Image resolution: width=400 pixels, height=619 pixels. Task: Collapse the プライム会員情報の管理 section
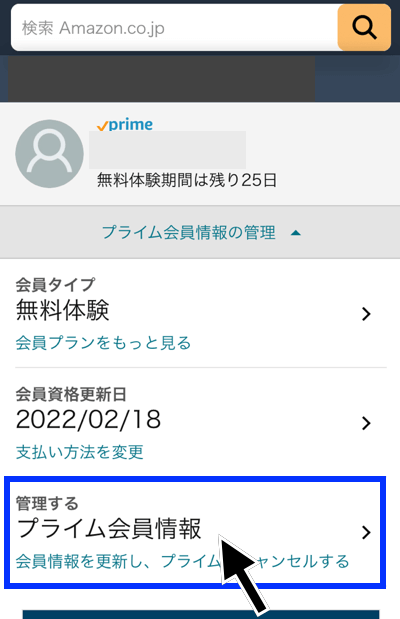pos(200,232)
